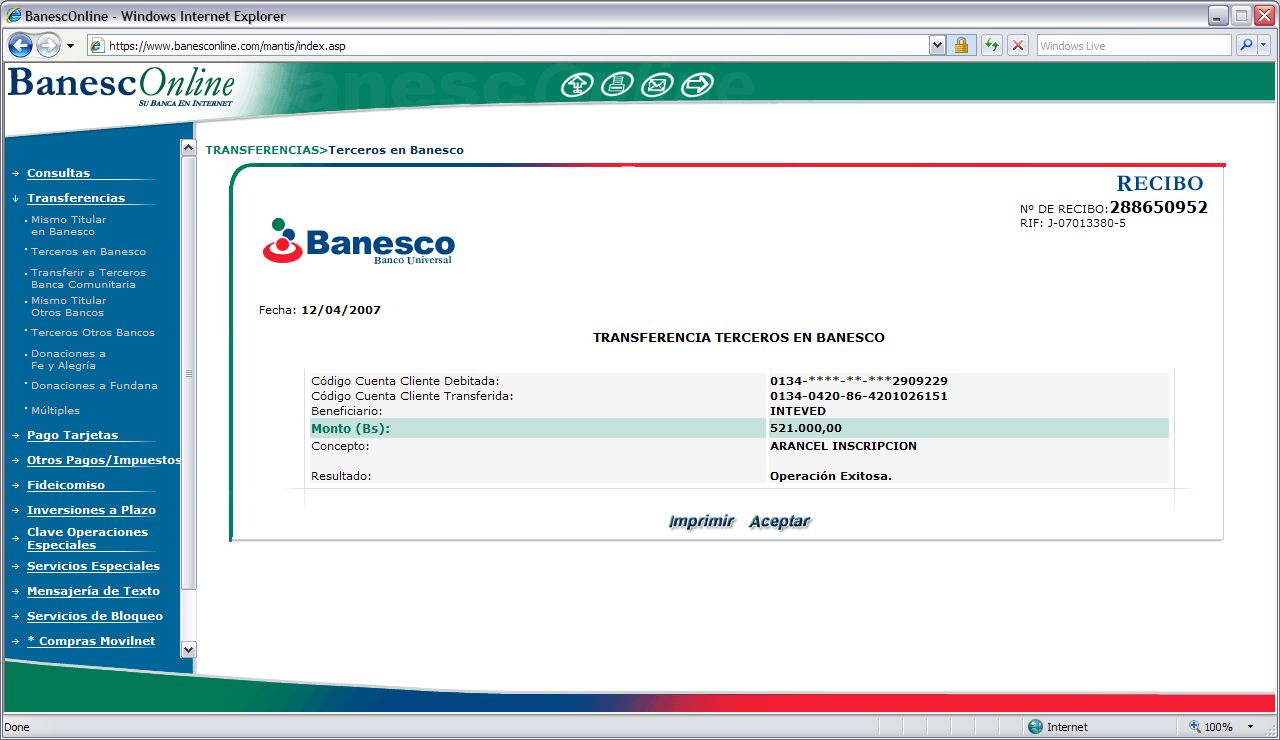This screenshot has width=1280, height=740.
Task: Click the Operación Exitosa result text
Action: point(831,476)
